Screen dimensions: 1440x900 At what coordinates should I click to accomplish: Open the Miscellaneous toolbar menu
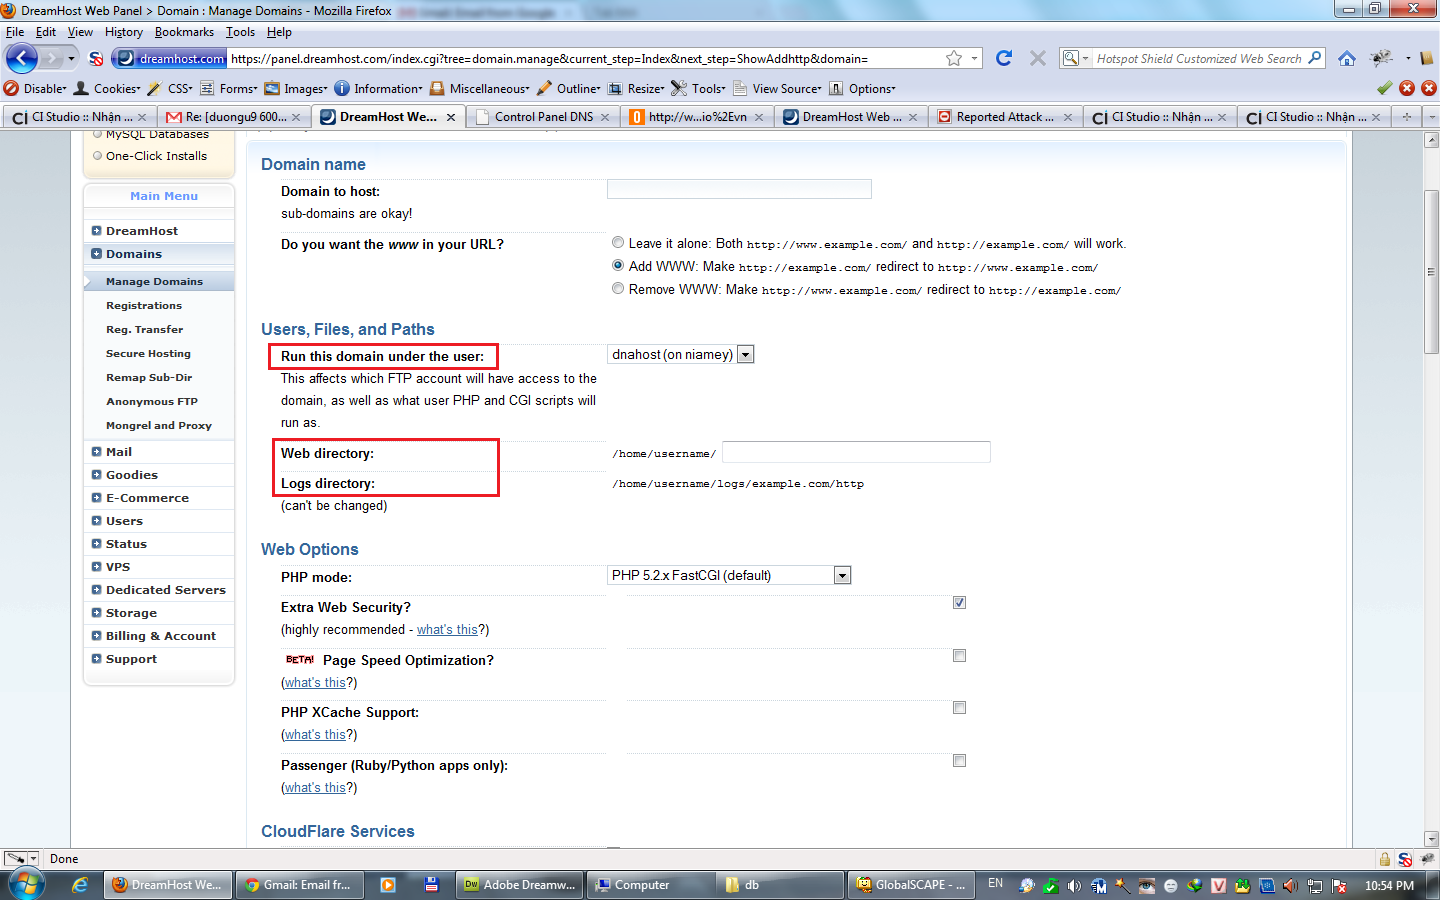pyautogui.click(x=480, y=88)
